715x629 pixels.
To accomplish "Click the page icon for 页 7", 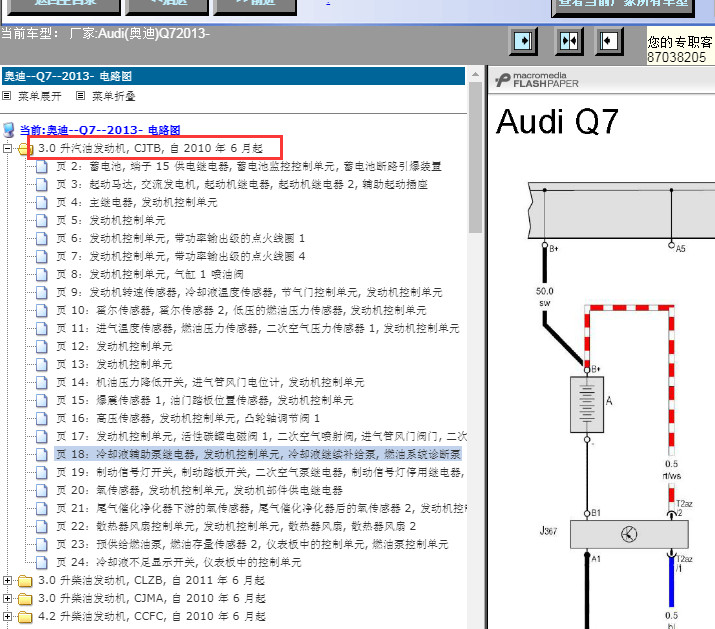I will point(41,256).
